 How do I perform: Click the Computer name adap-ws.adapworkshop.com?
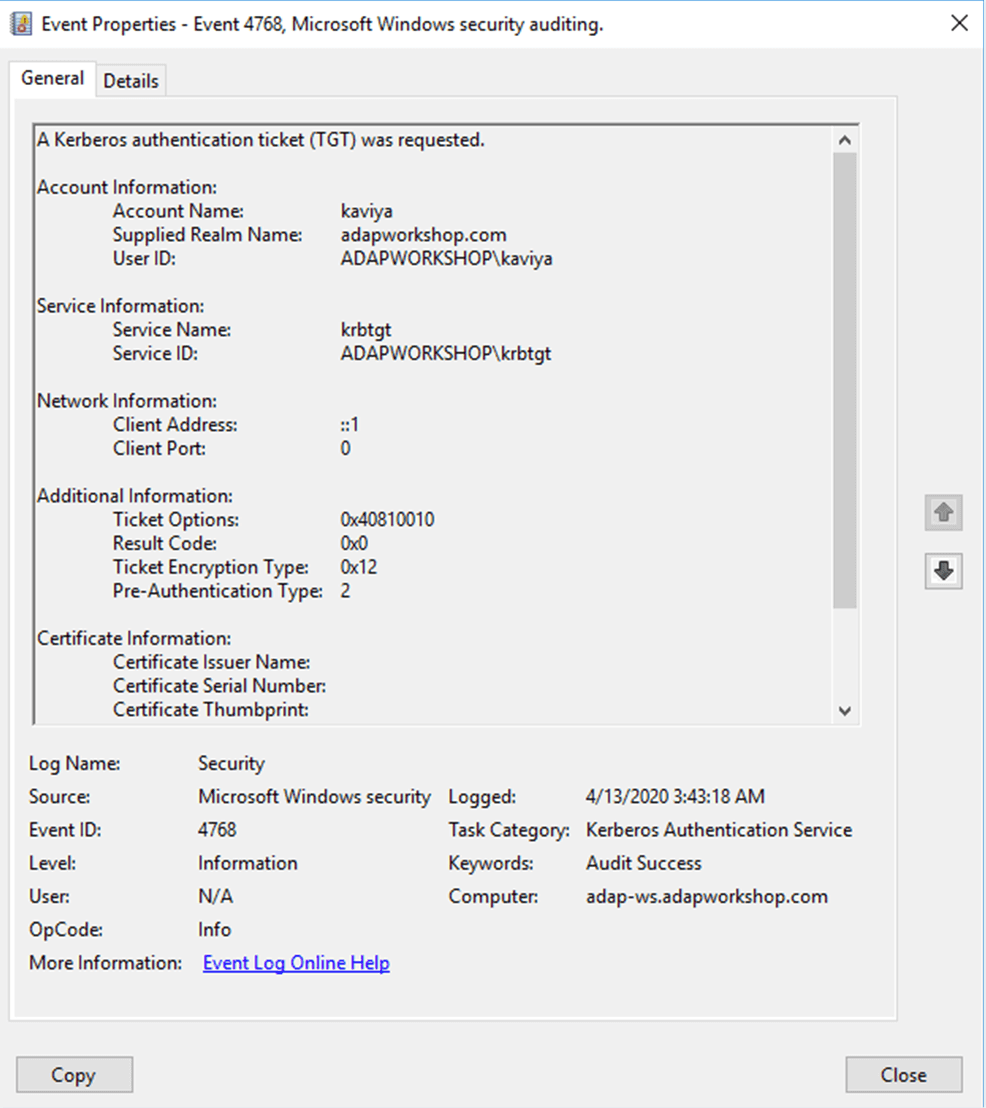(708, 896)
